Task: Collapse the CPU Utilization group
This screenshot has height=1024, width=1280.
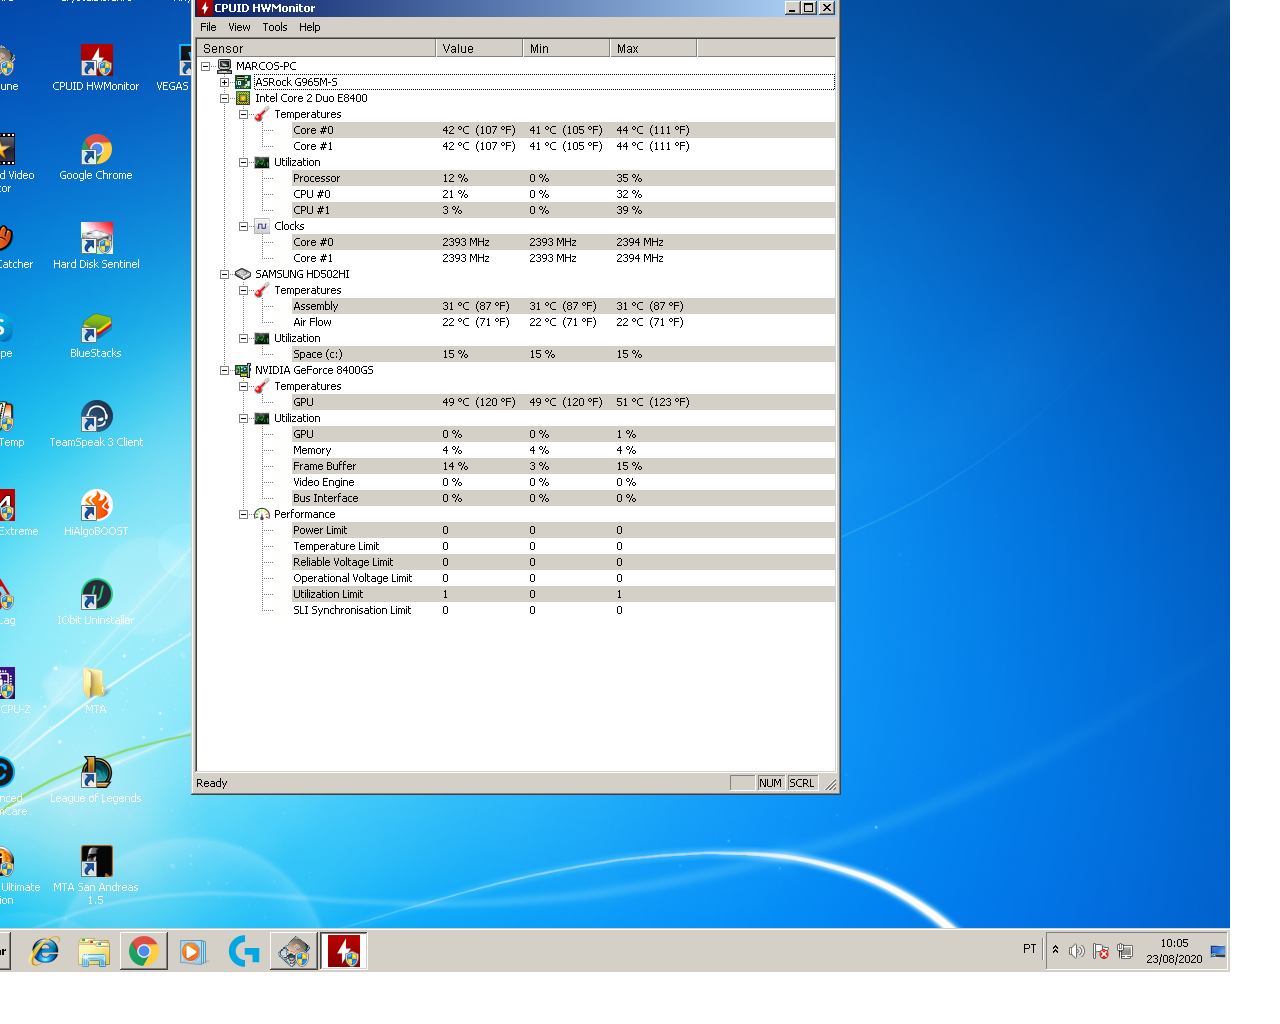Action: point(243,162)
